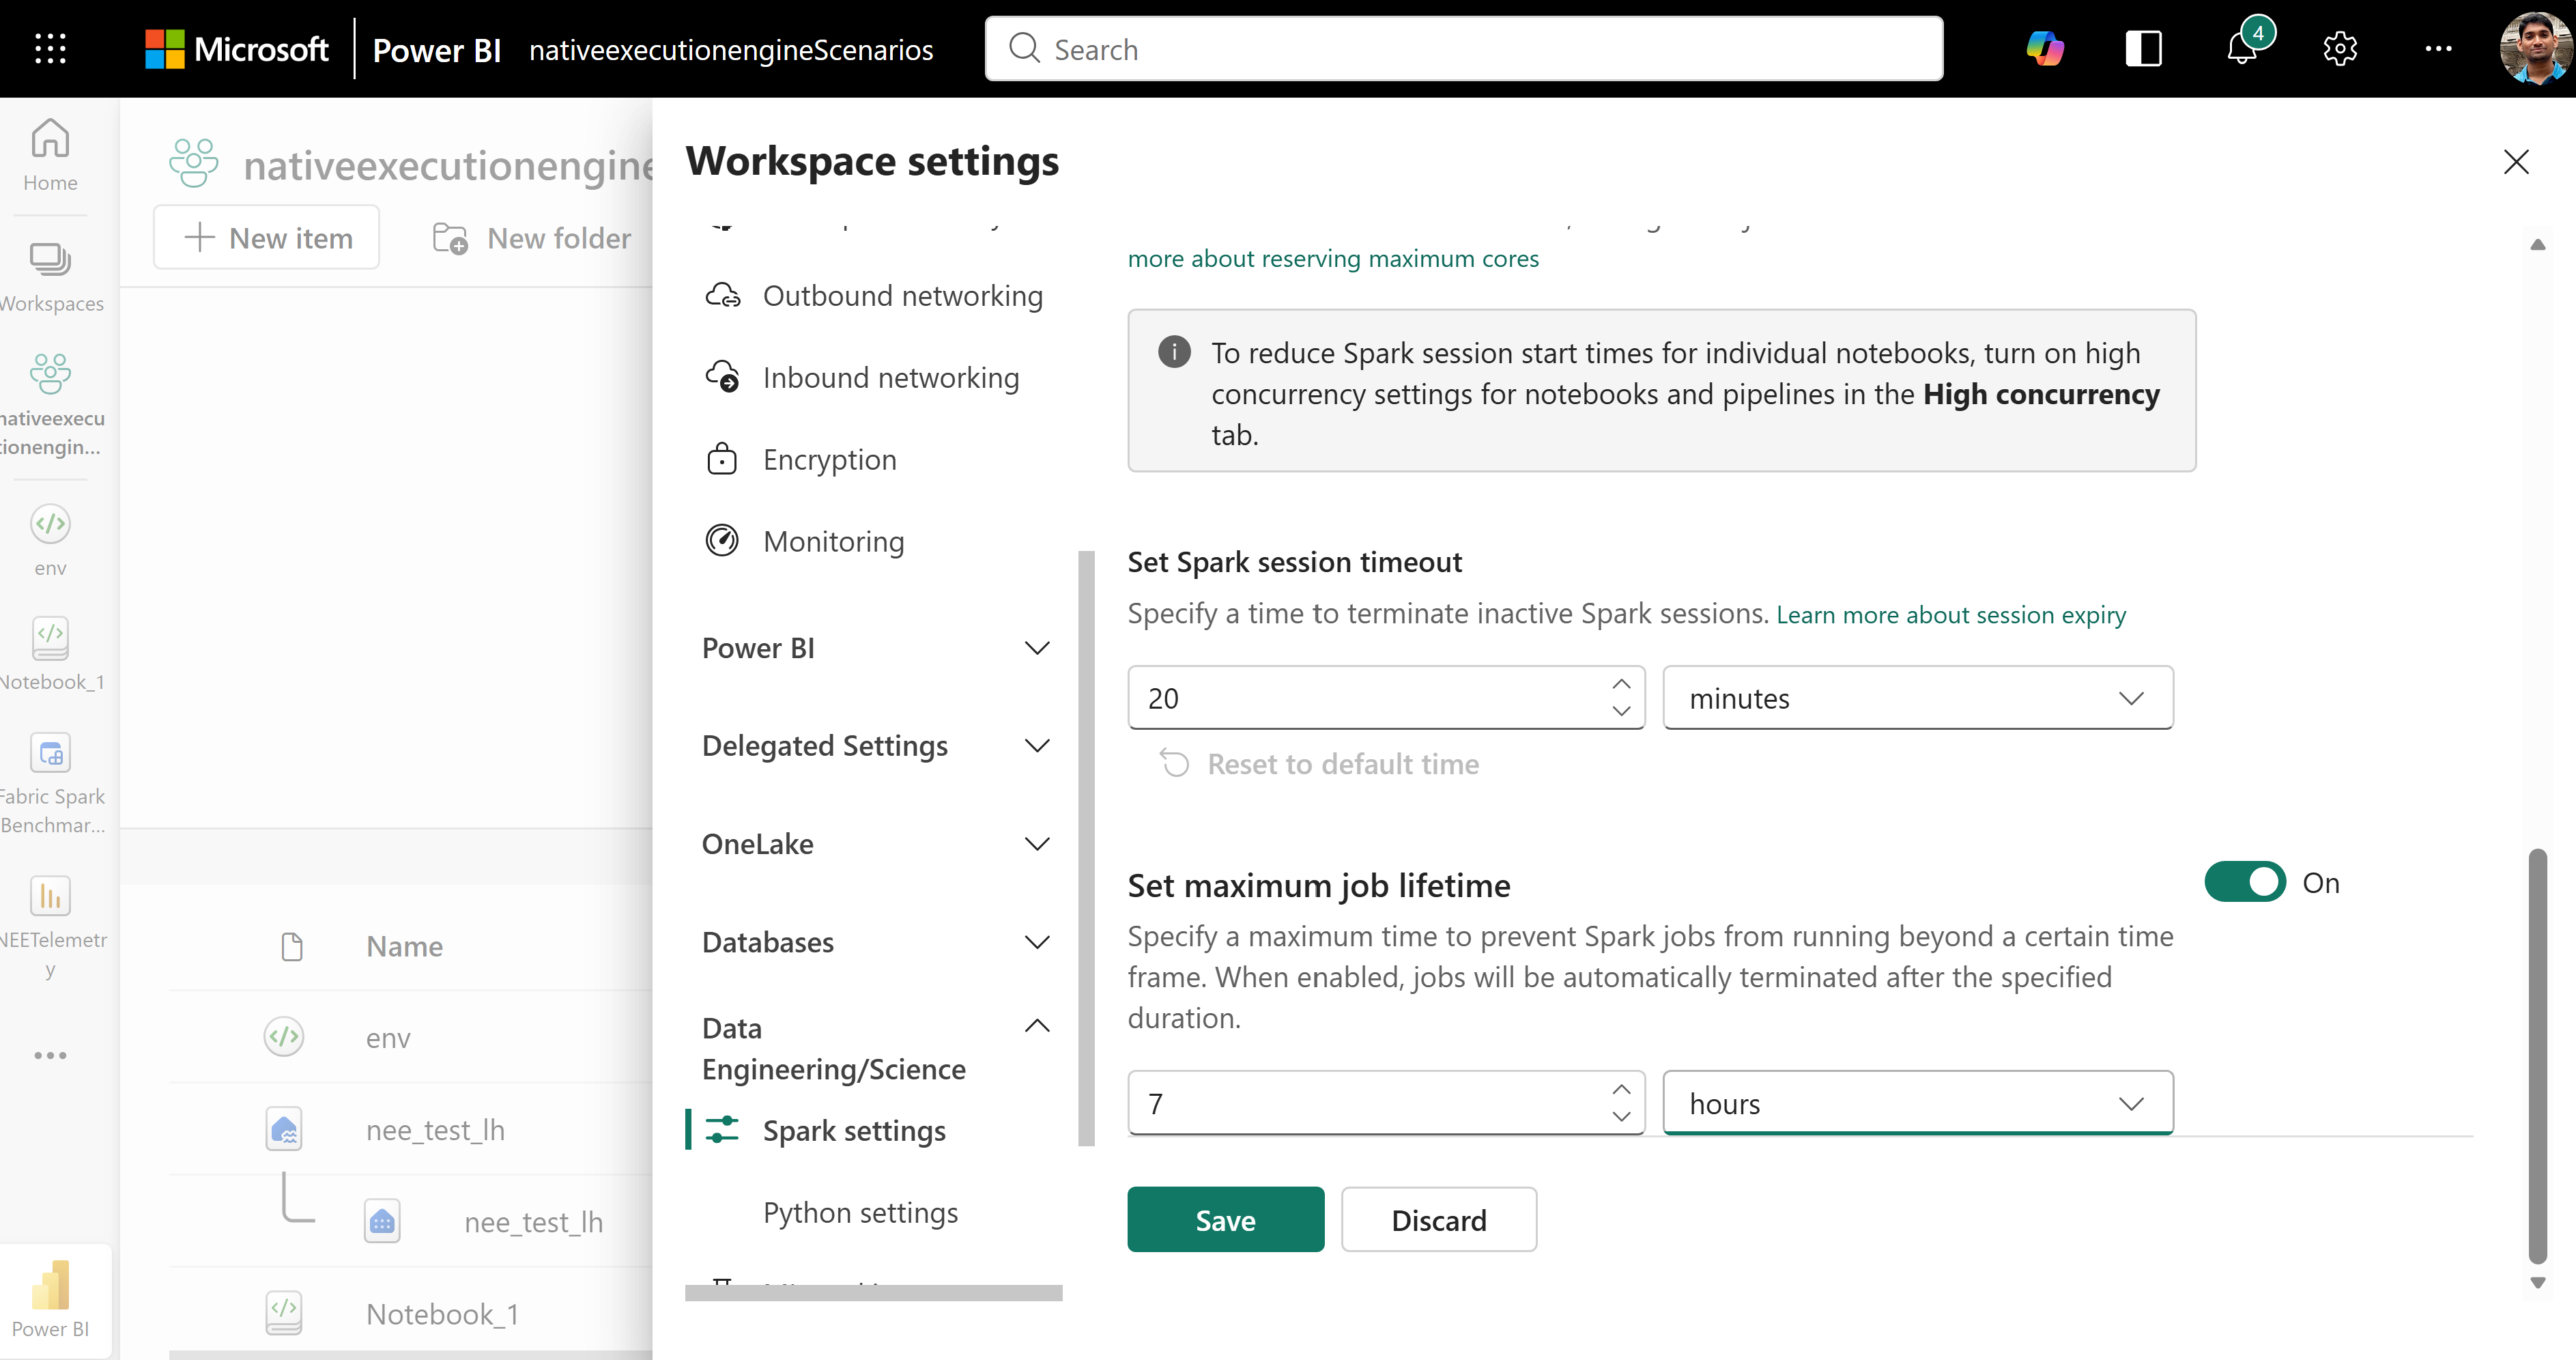Open NEETelemetry in left nav
The width and height of the screenshot is (2576, 1360).
pyautogui.click(x=50, y=928)
